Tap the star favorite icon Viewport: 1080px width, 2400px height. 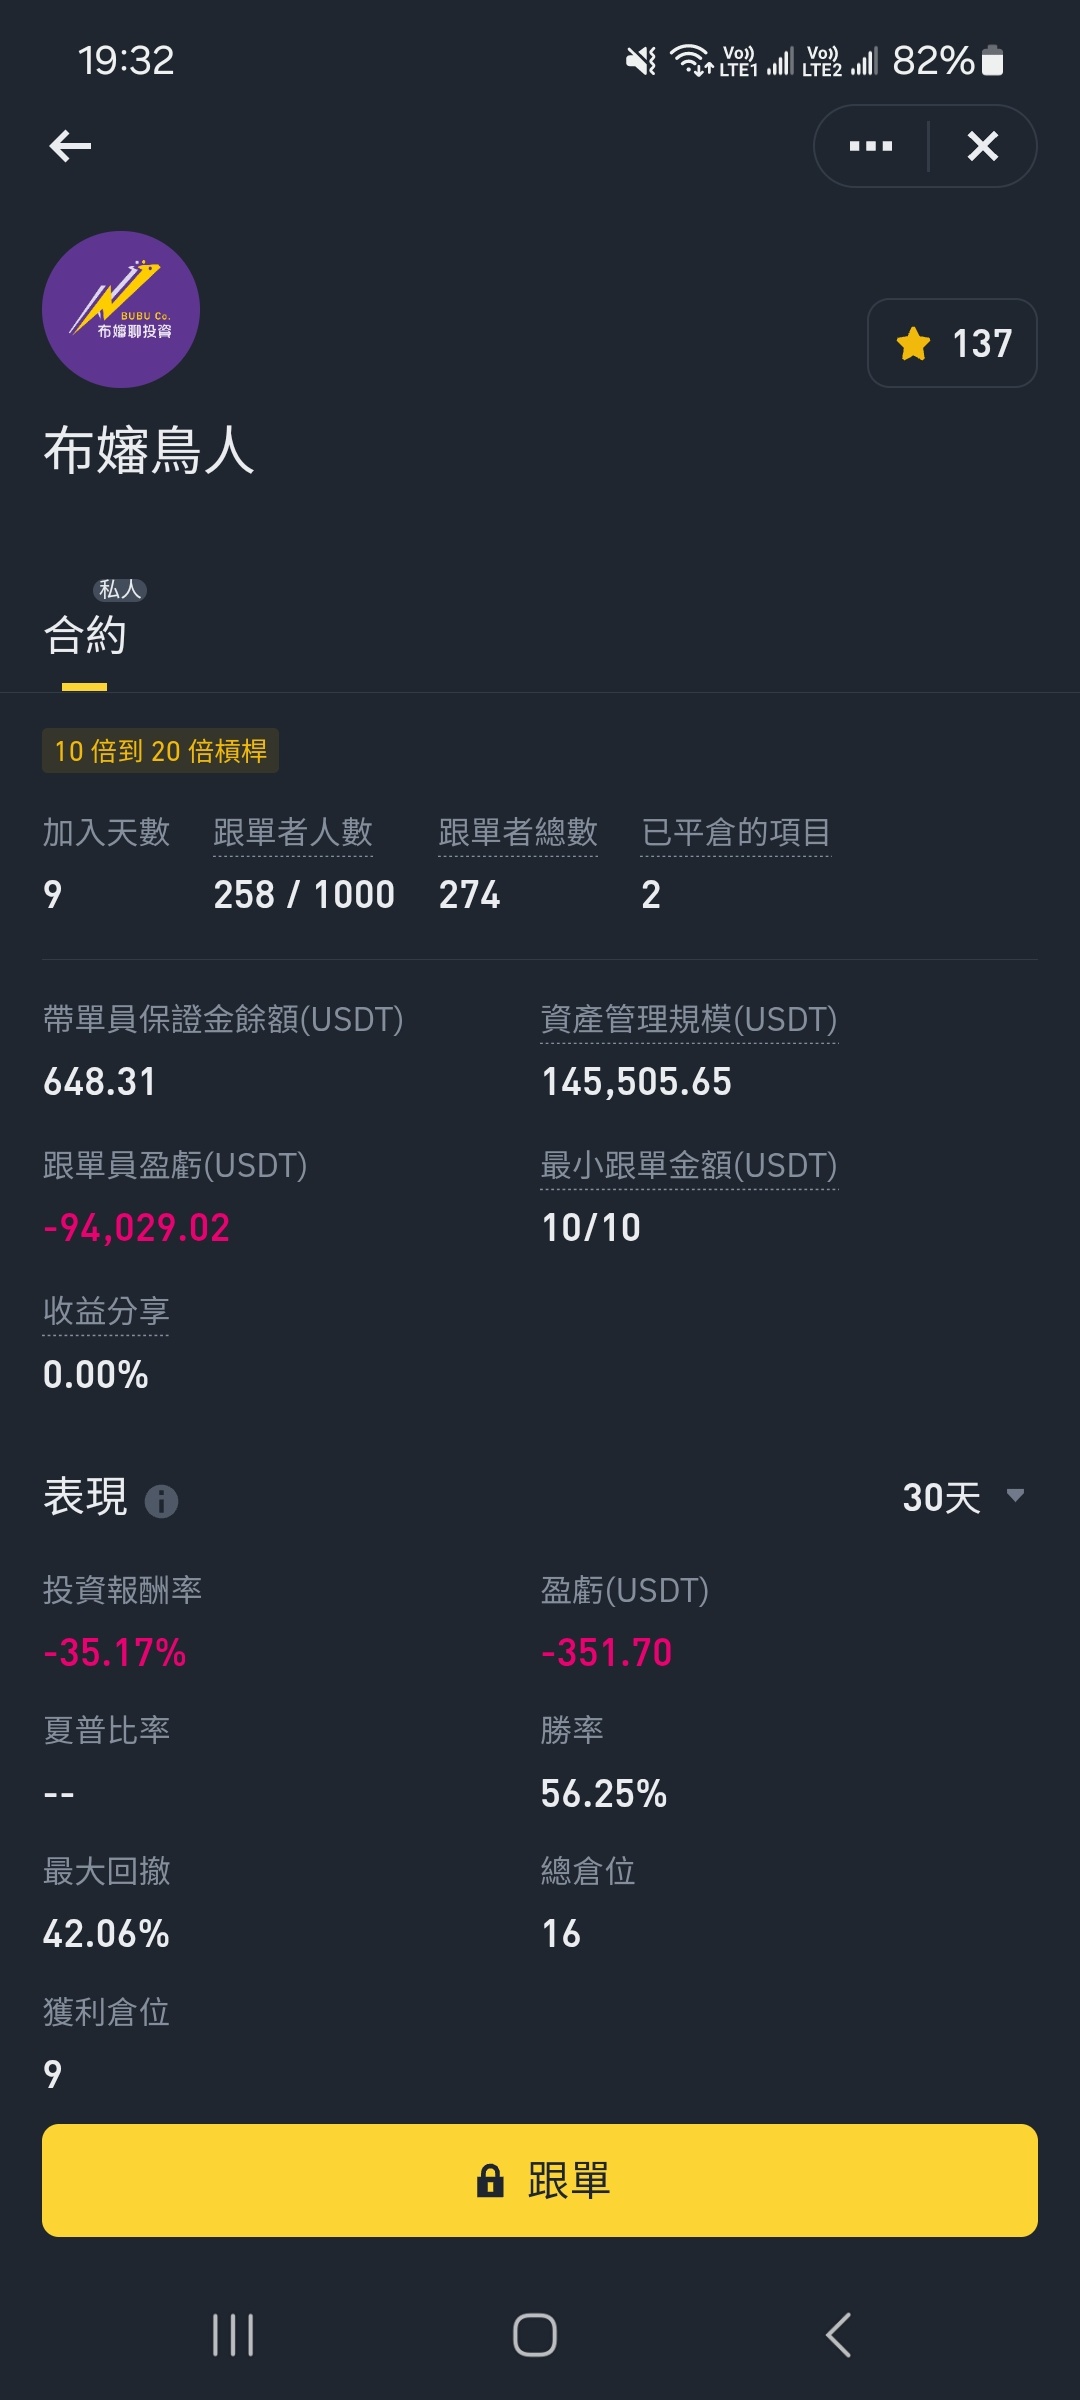click(913, 344)
